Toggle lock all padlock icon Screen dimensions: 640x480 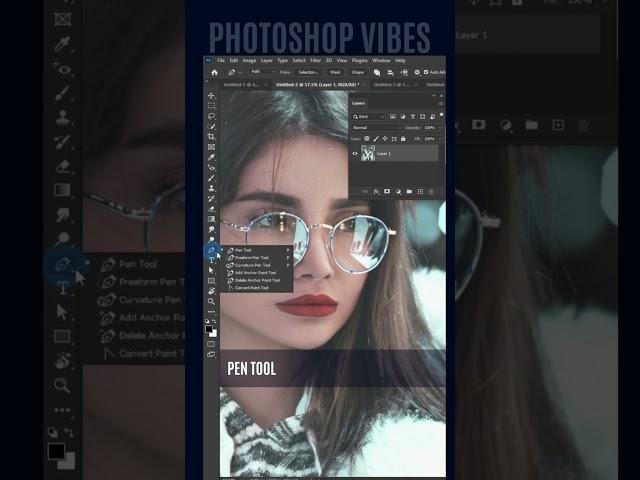[x=403, y=139]
